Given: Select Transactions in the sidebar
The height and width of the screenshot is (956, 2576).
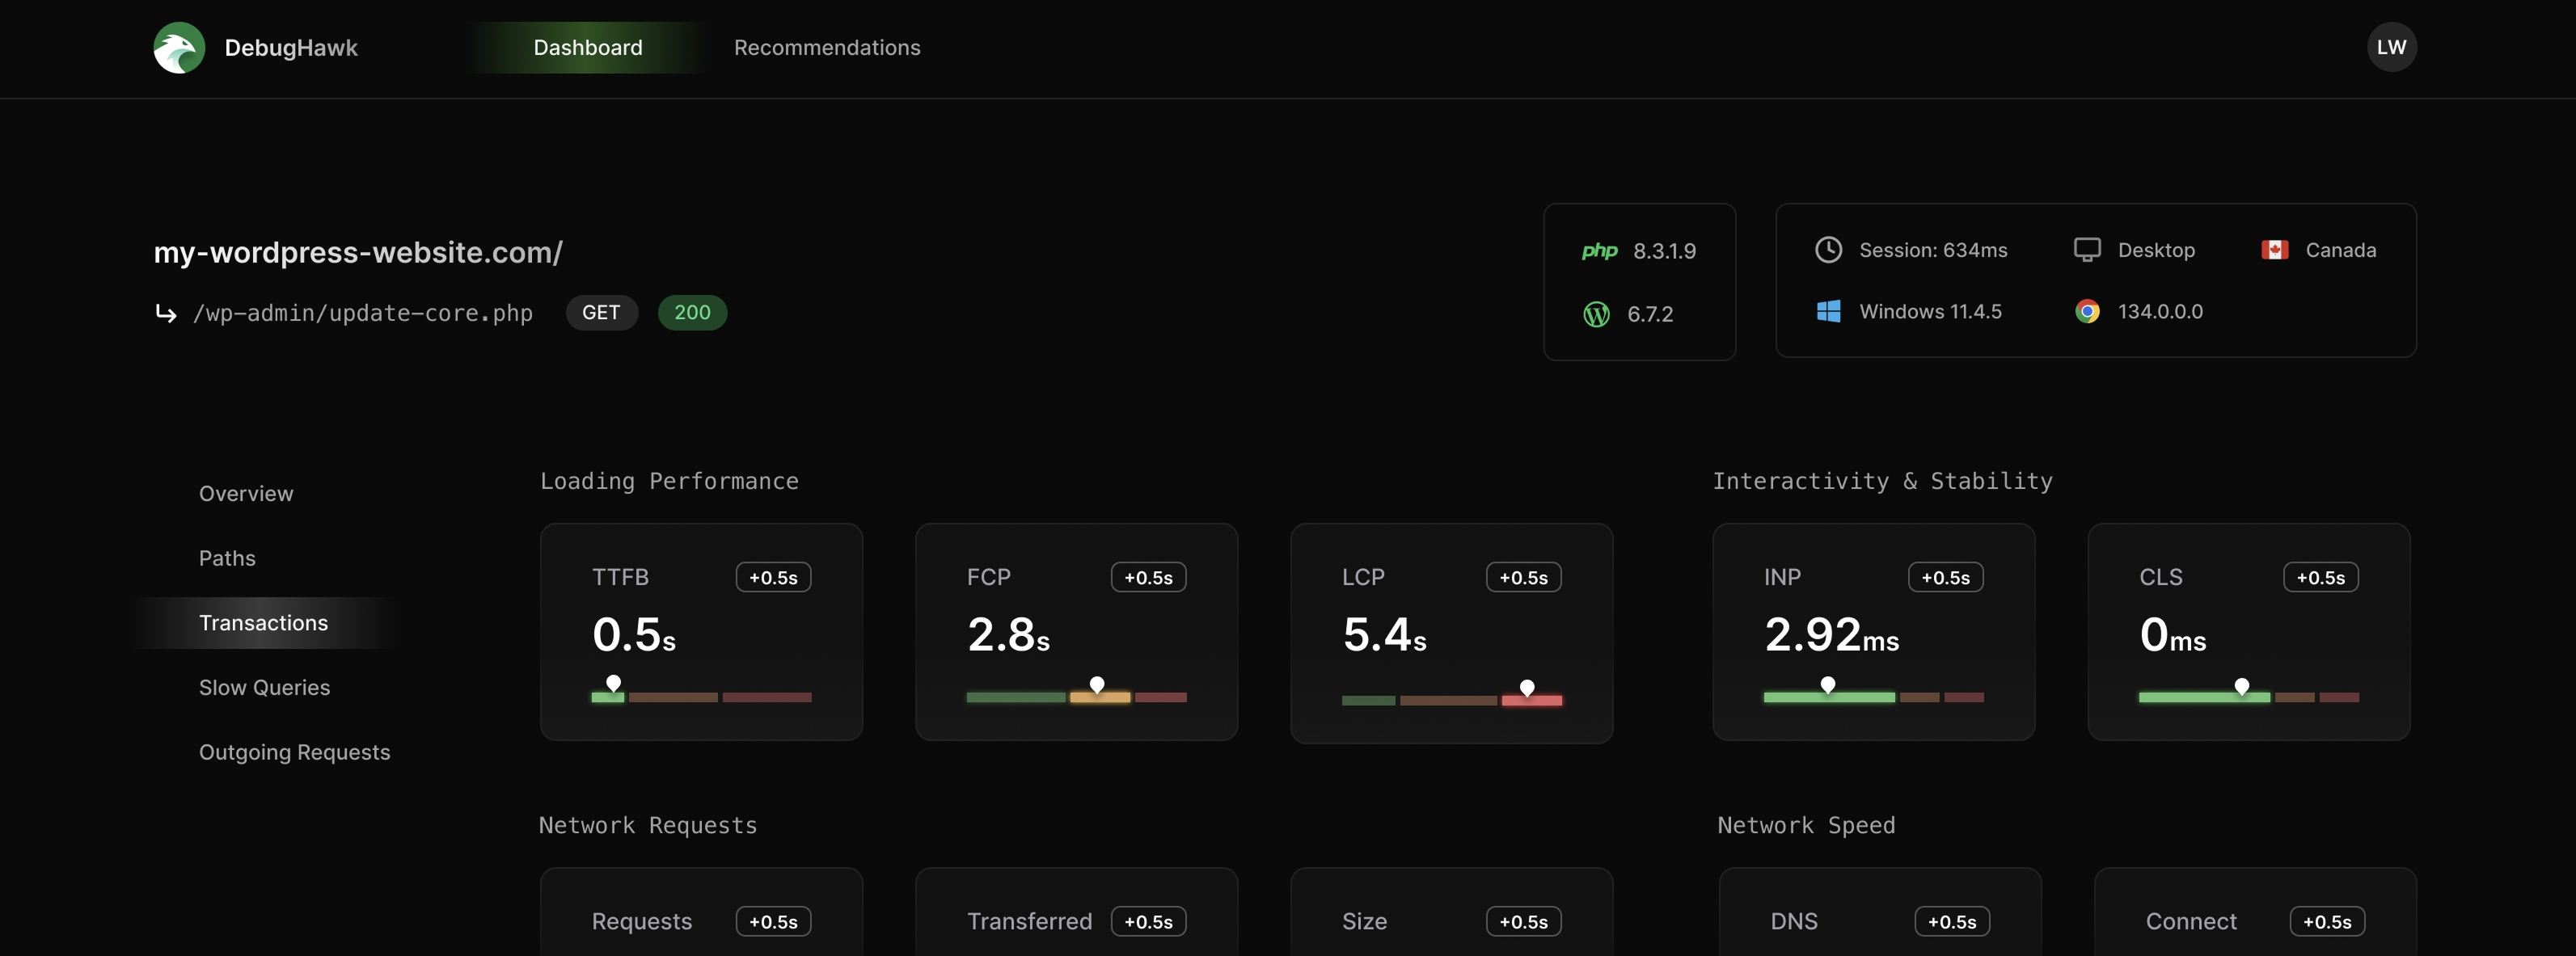Looking at the screenshot, I should [263, 623].
